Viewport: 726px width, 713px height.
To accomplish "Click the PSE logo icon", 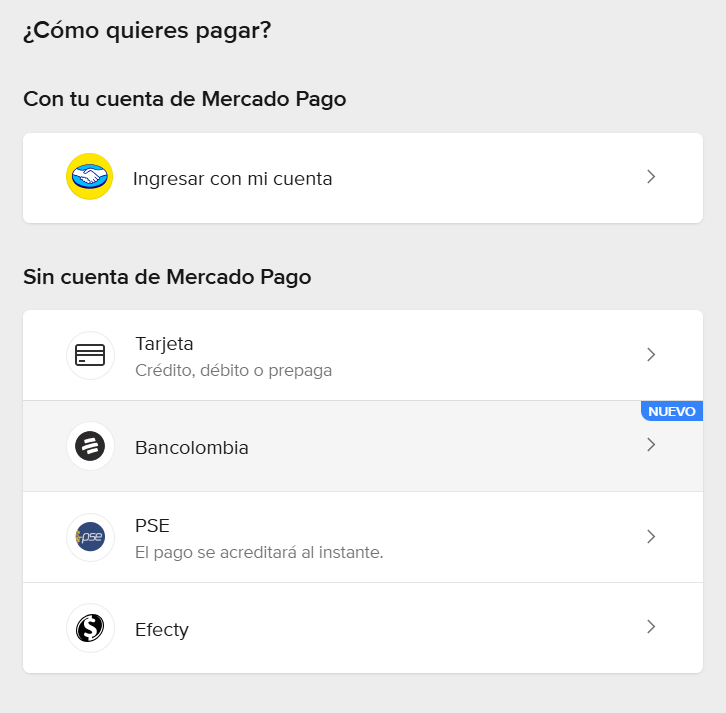I will click(x=90, y=537).
